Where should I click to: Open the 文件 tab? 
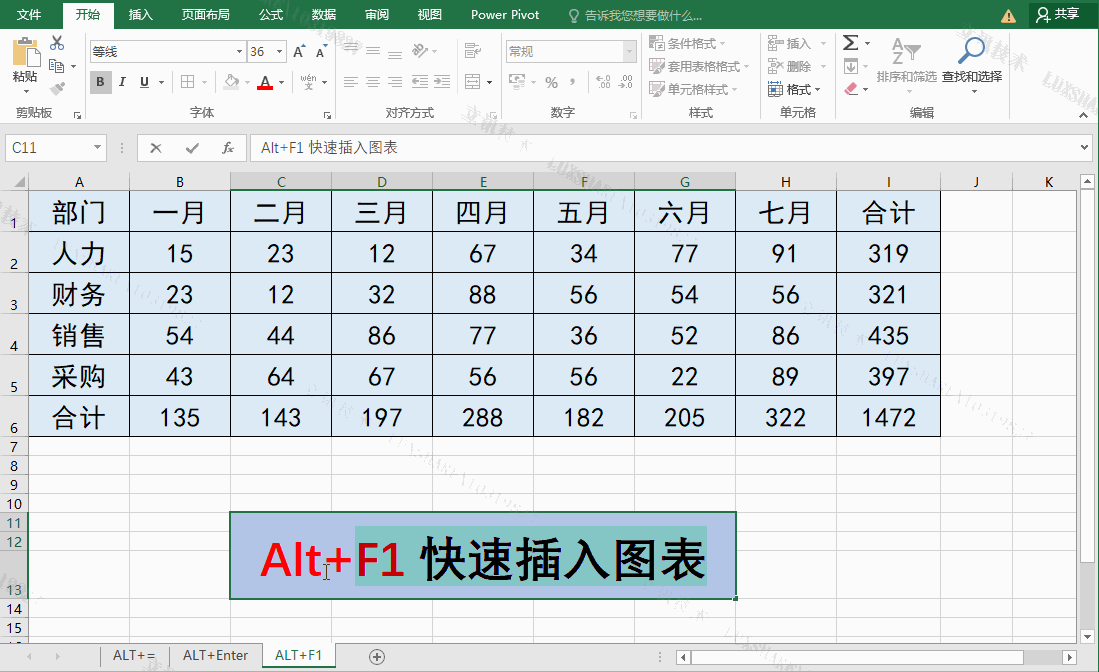tap(29, 15)
